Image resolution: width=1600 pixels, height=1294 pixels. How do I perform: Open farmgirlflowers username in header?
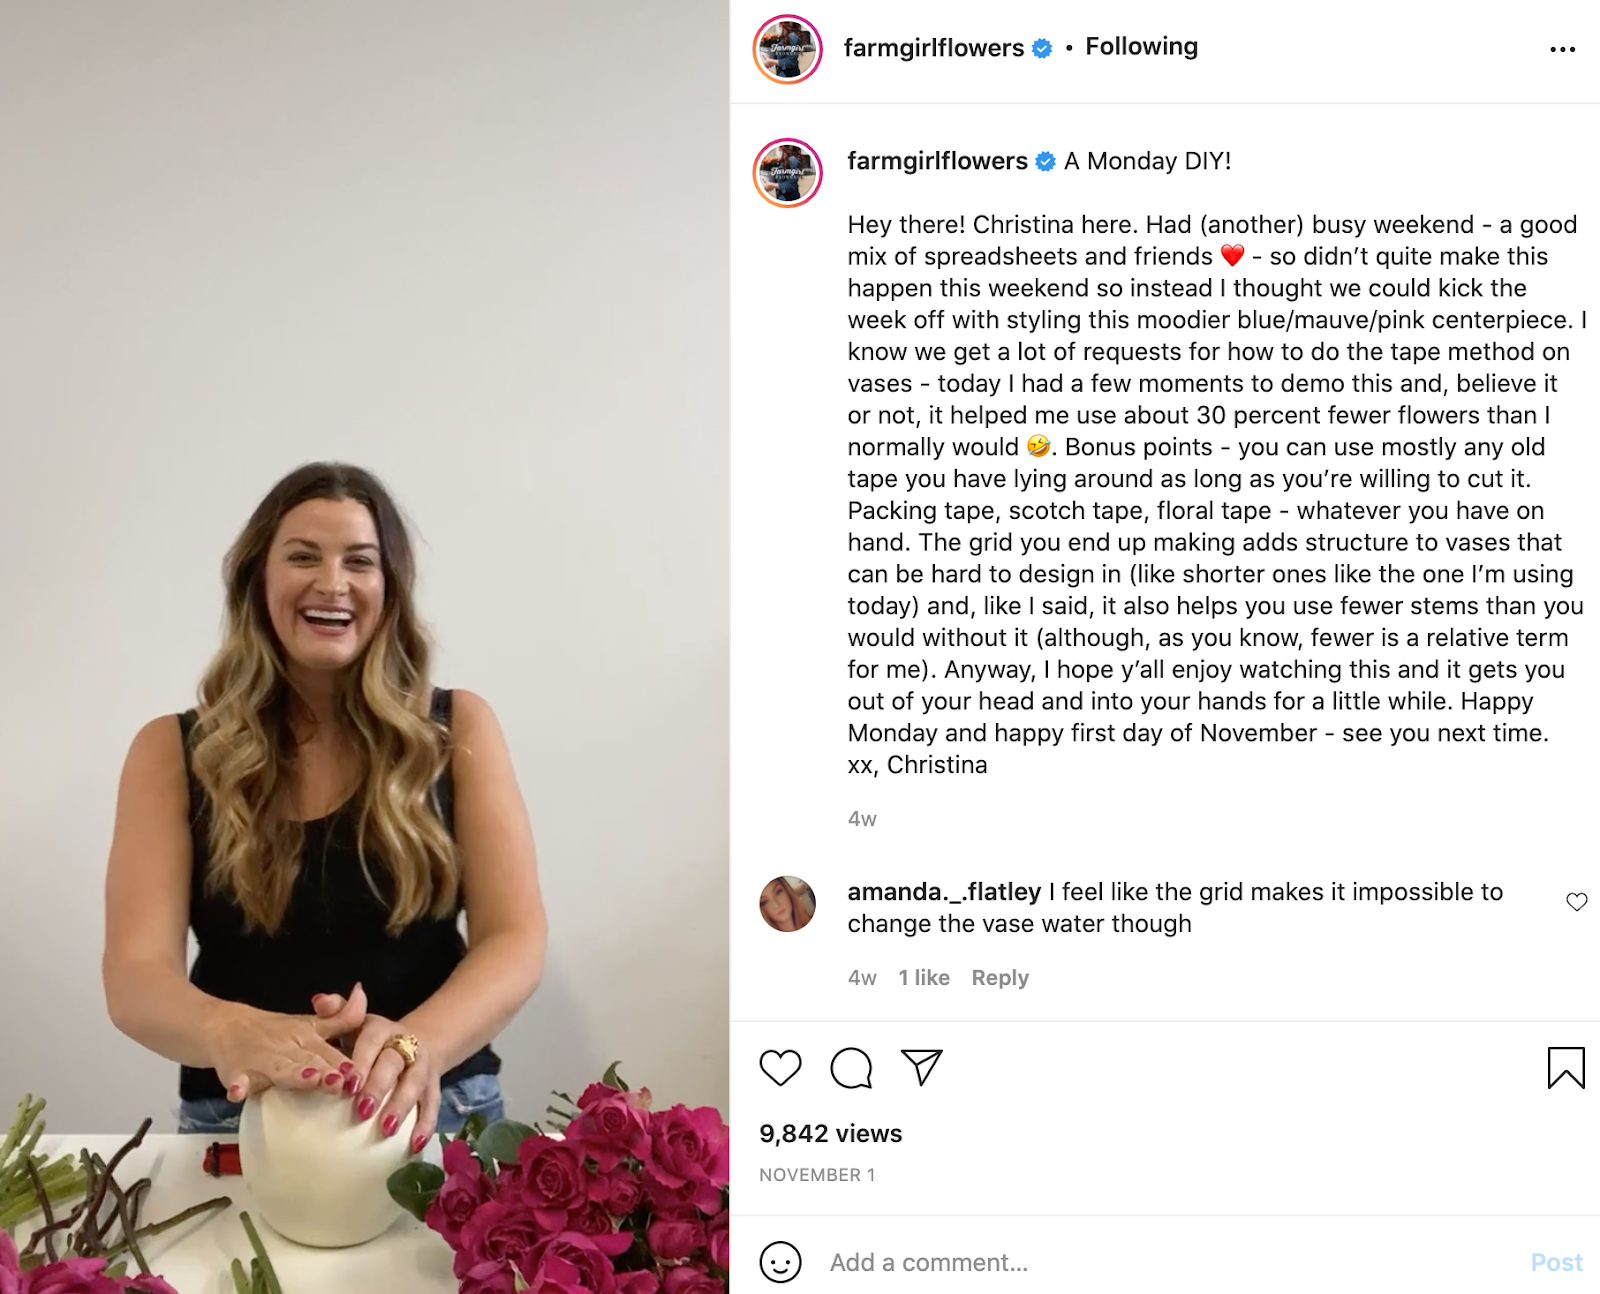934,48
